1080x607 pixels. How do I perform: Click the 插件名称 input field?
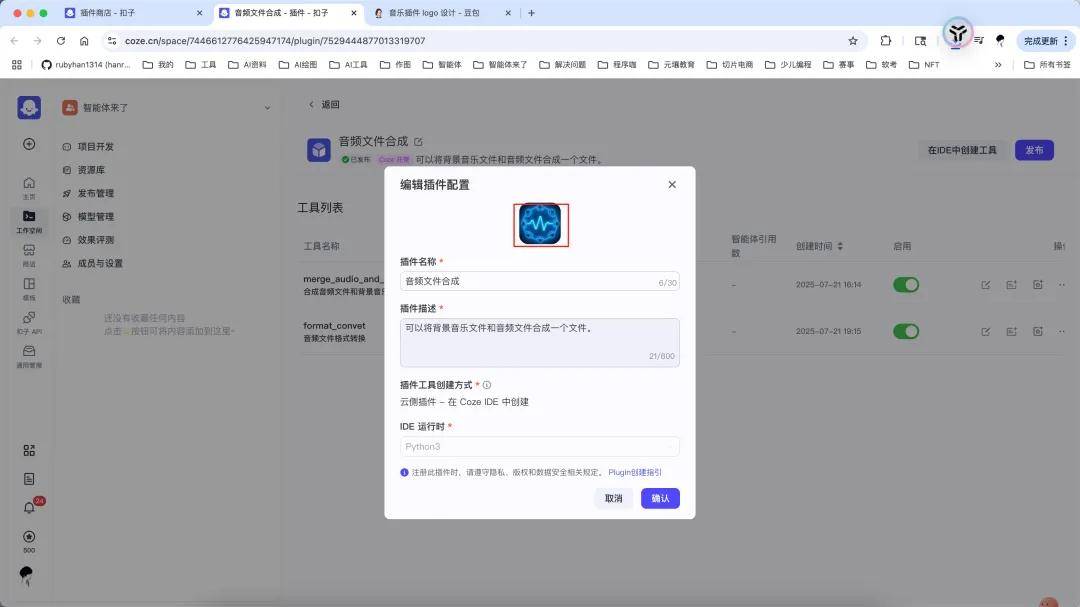tap(530, 282)
